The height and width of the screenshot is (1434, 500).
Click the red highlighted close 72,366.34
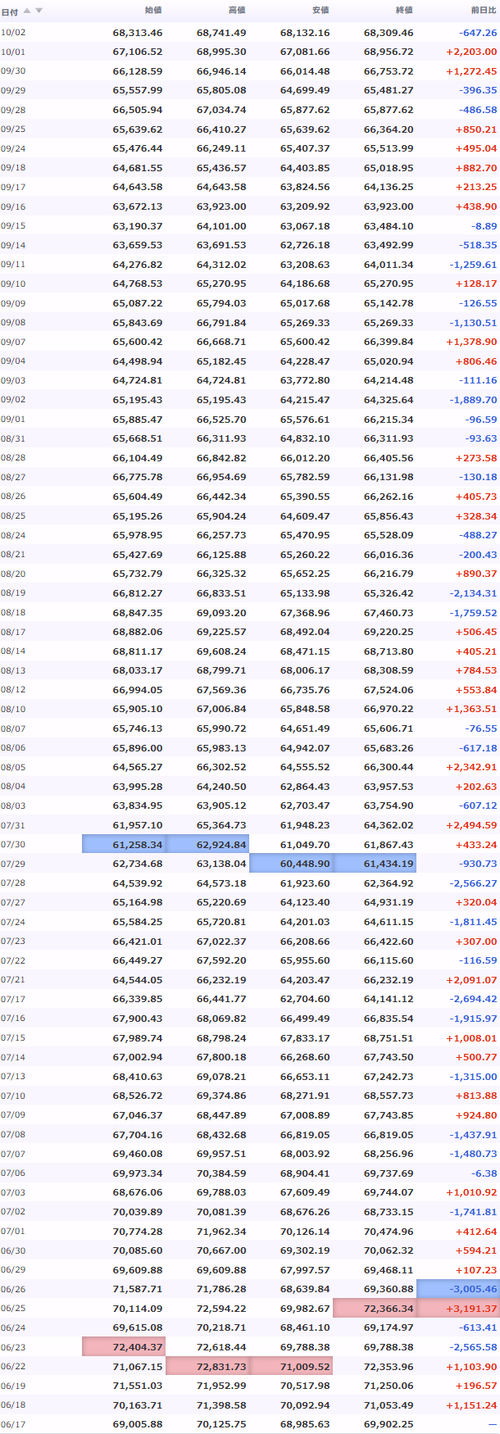click(x=374, y=1308)
